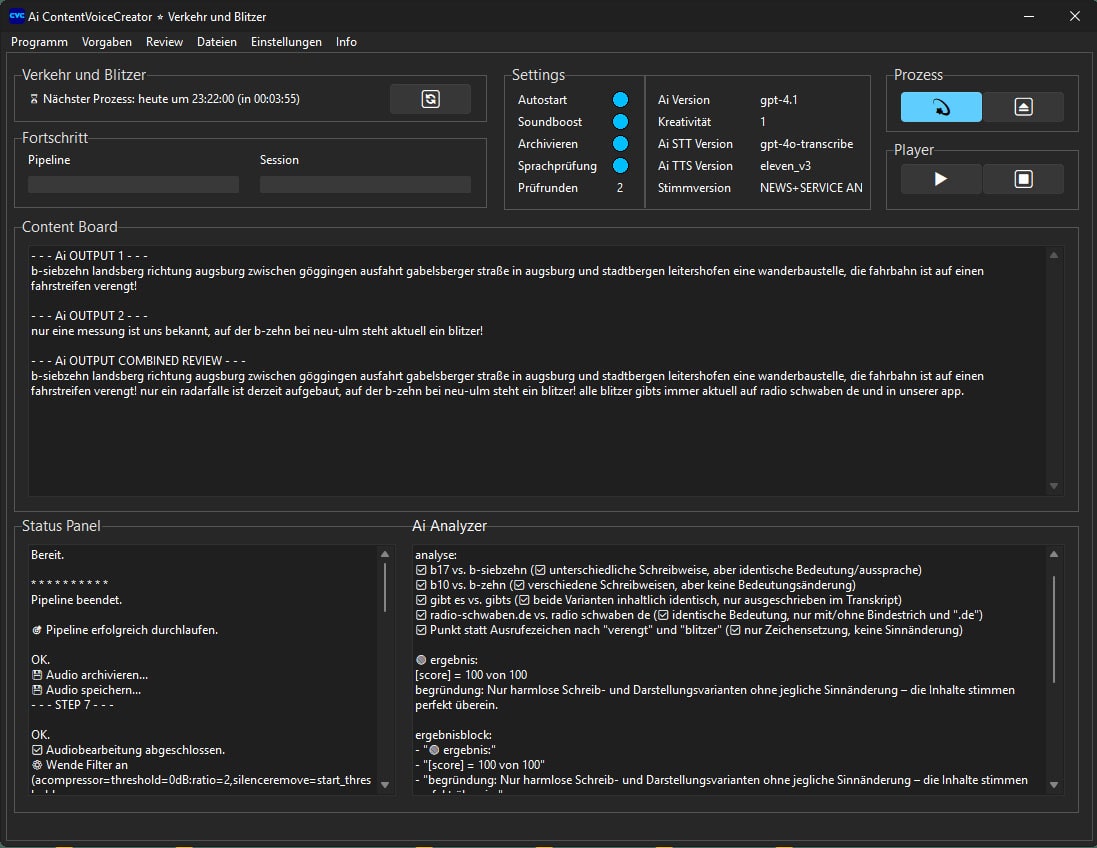Screen dimensions: 1097x848
Task: Open the Stimmversion selector NEWS+SERVICE AN
Action: point(811,187)
